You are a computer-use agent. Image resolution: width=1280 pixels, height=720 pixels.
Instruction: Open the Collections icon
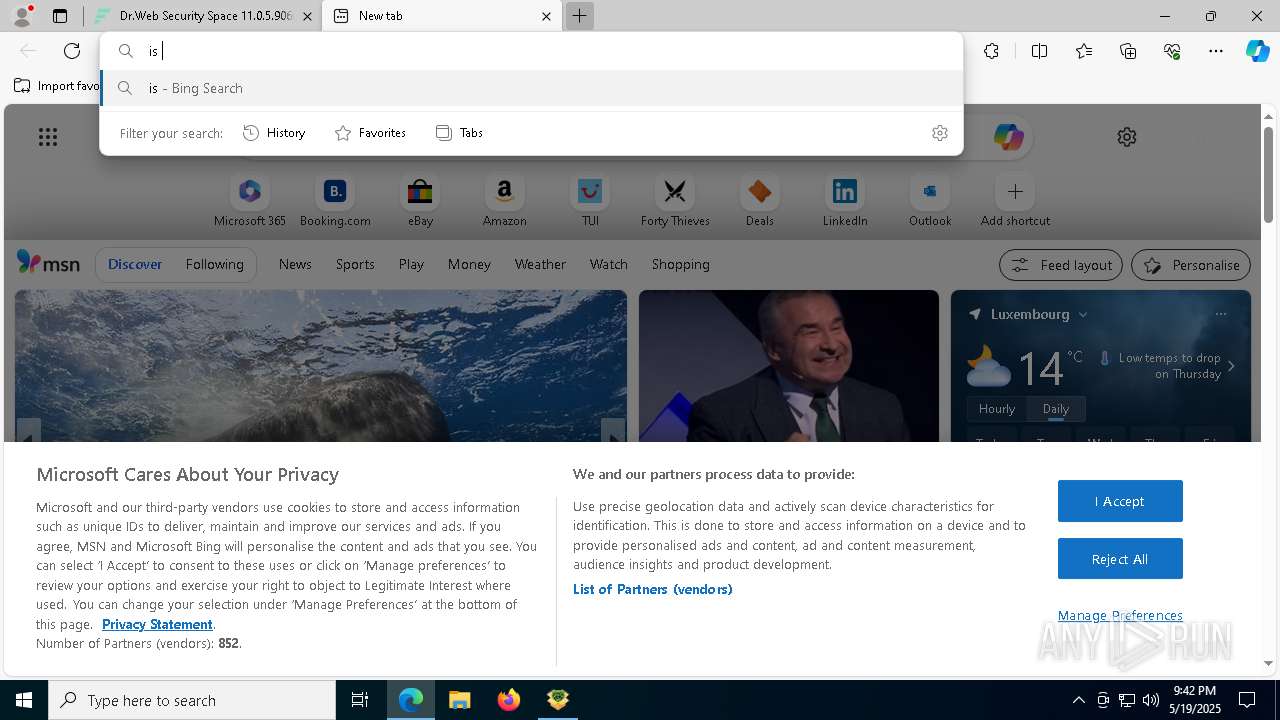(x=1128, y=51)
